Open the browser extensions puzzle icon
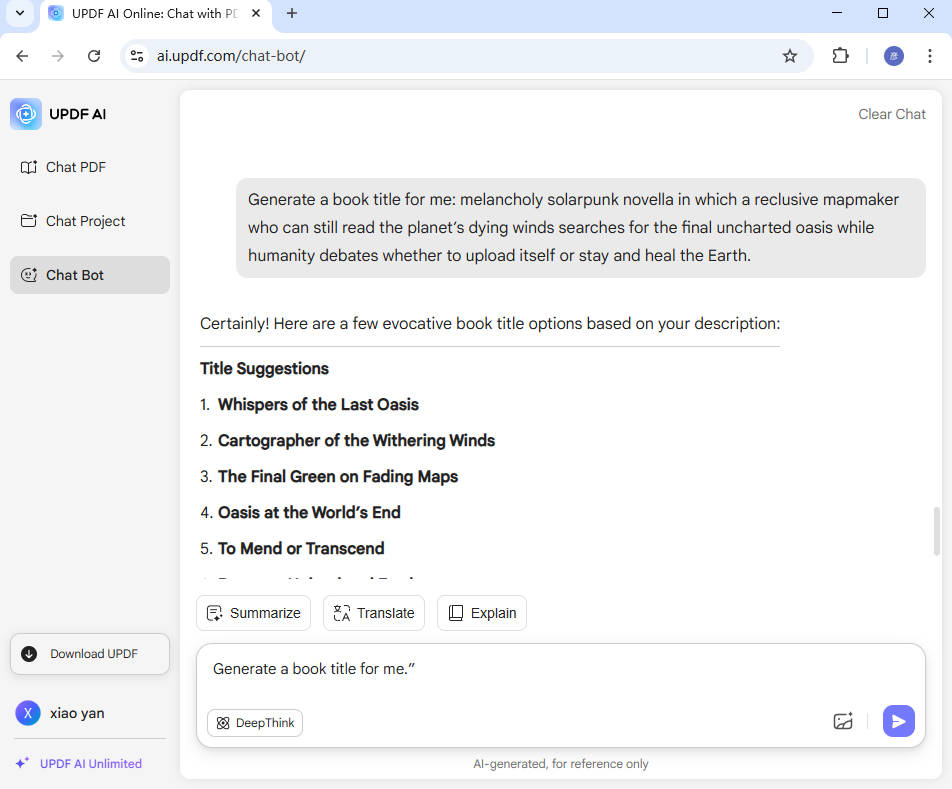The height and width of the screenshot is (789, 952). coord(840,56)
